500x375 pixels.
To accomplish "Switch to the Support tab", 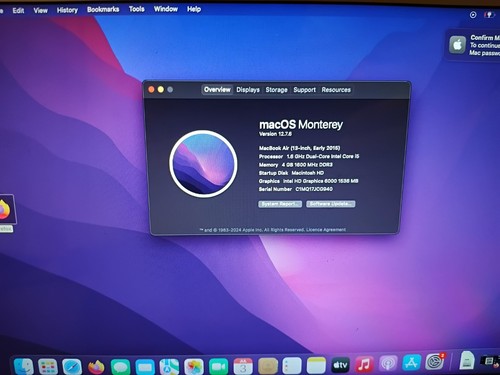I will pyautogui.click(x=304, y=90).
